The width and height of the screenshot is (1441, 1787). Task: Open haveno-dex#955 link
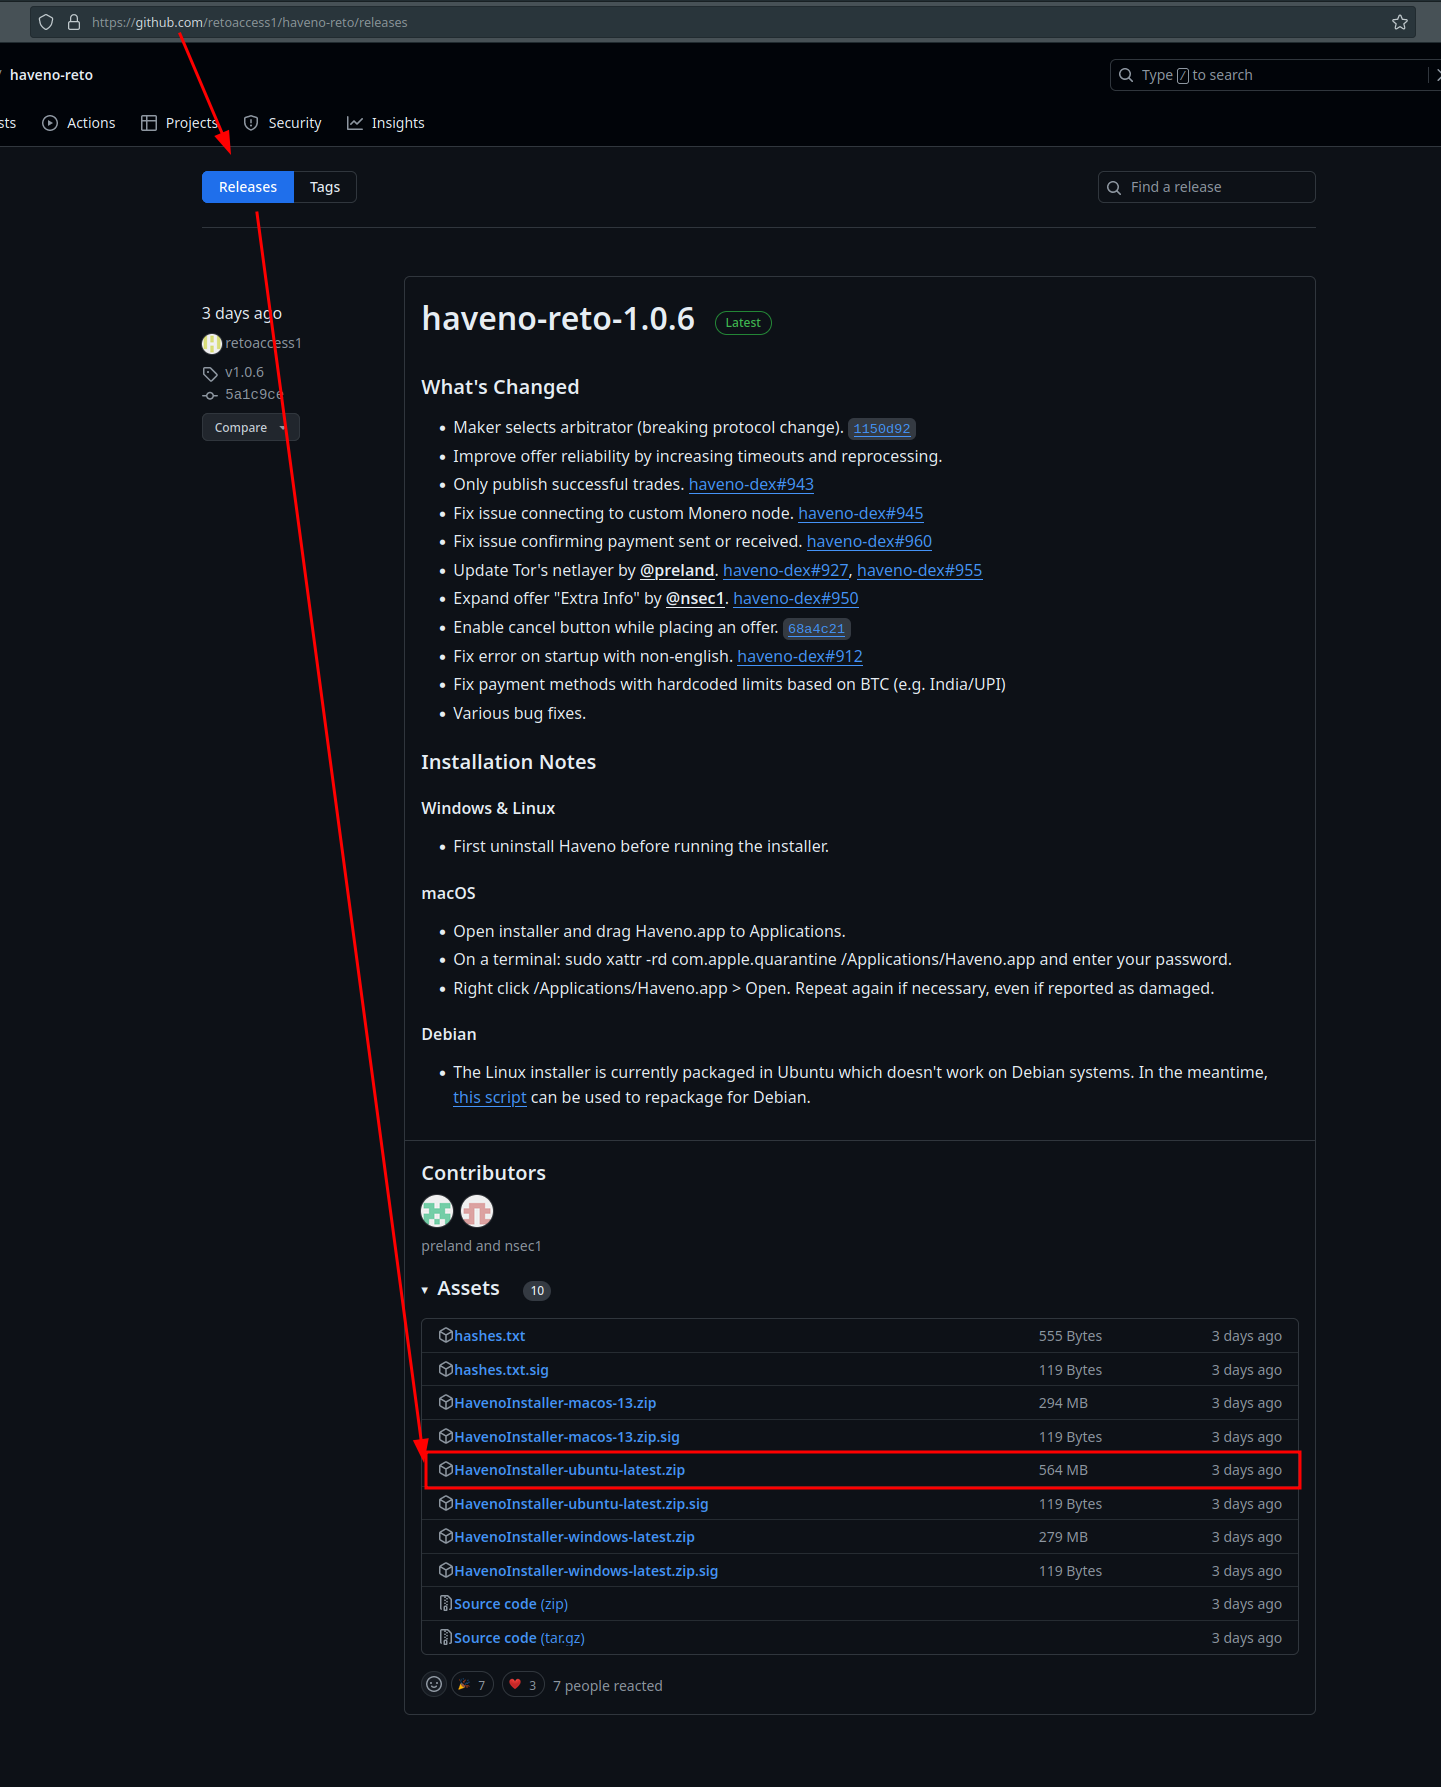(919, 570)
